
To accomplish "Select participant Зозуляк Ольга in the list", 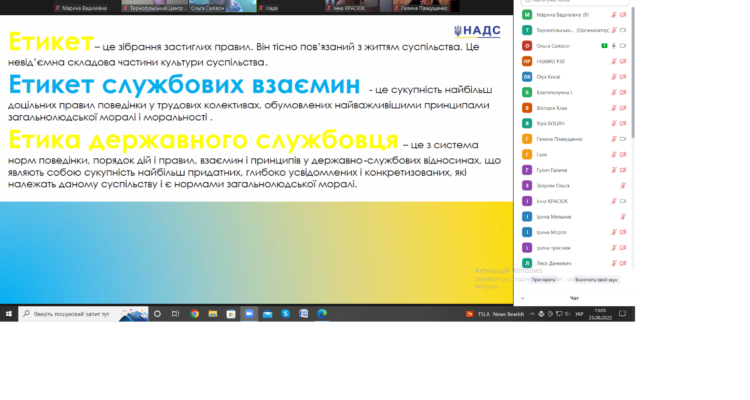I will tap(574, 186).
